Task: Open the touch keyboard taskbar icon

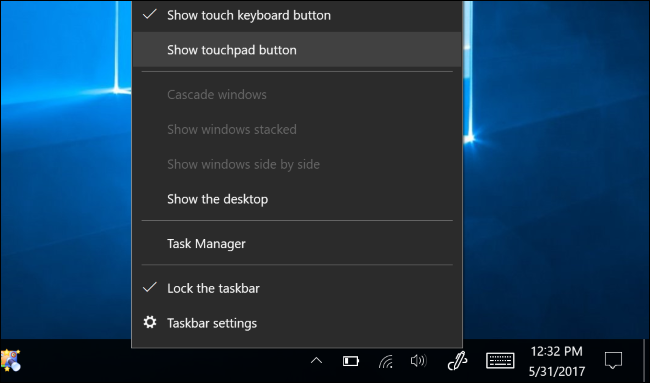Action: [x=500, y=361]
